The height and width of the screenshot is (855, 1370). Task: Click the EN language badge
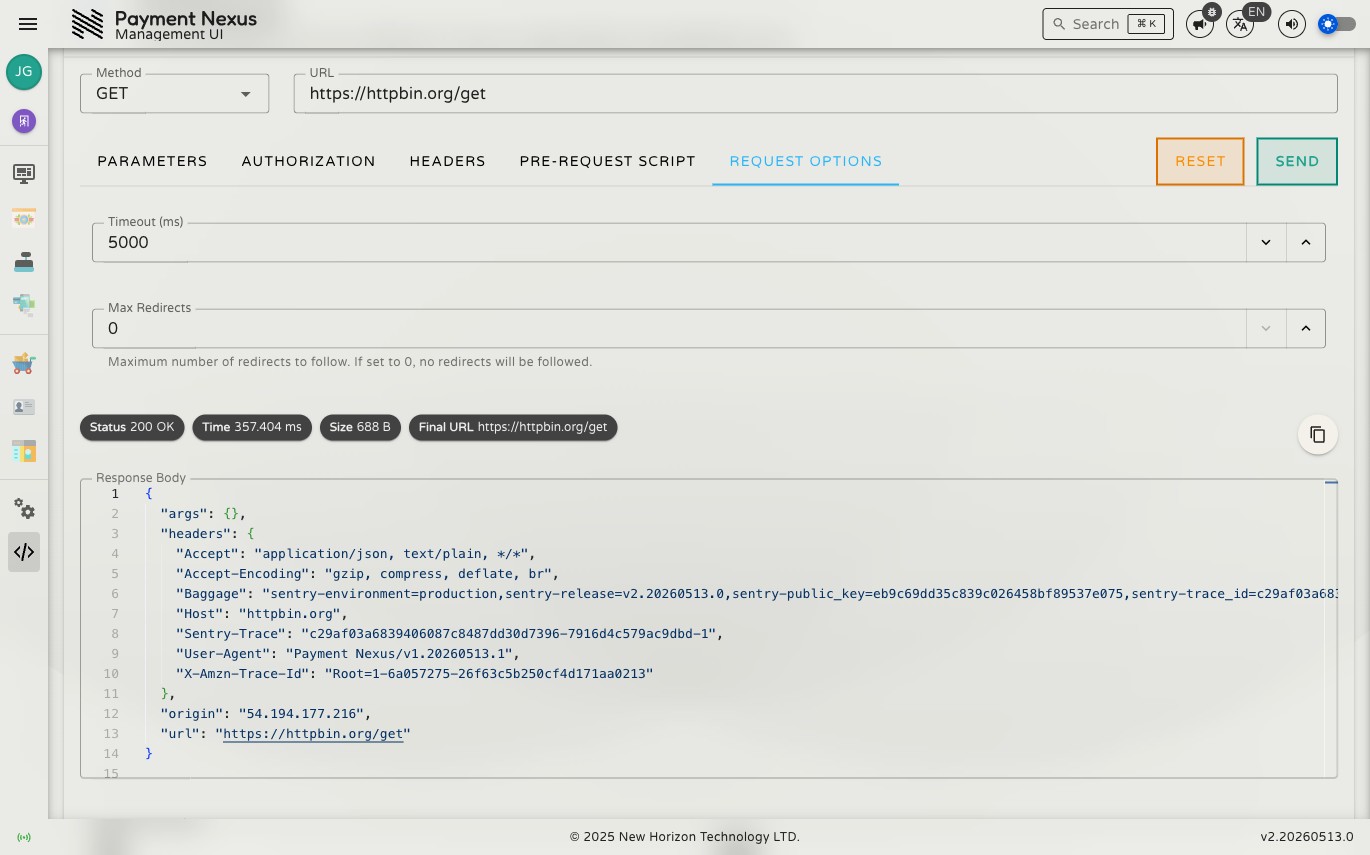[x=1256, y=12]
